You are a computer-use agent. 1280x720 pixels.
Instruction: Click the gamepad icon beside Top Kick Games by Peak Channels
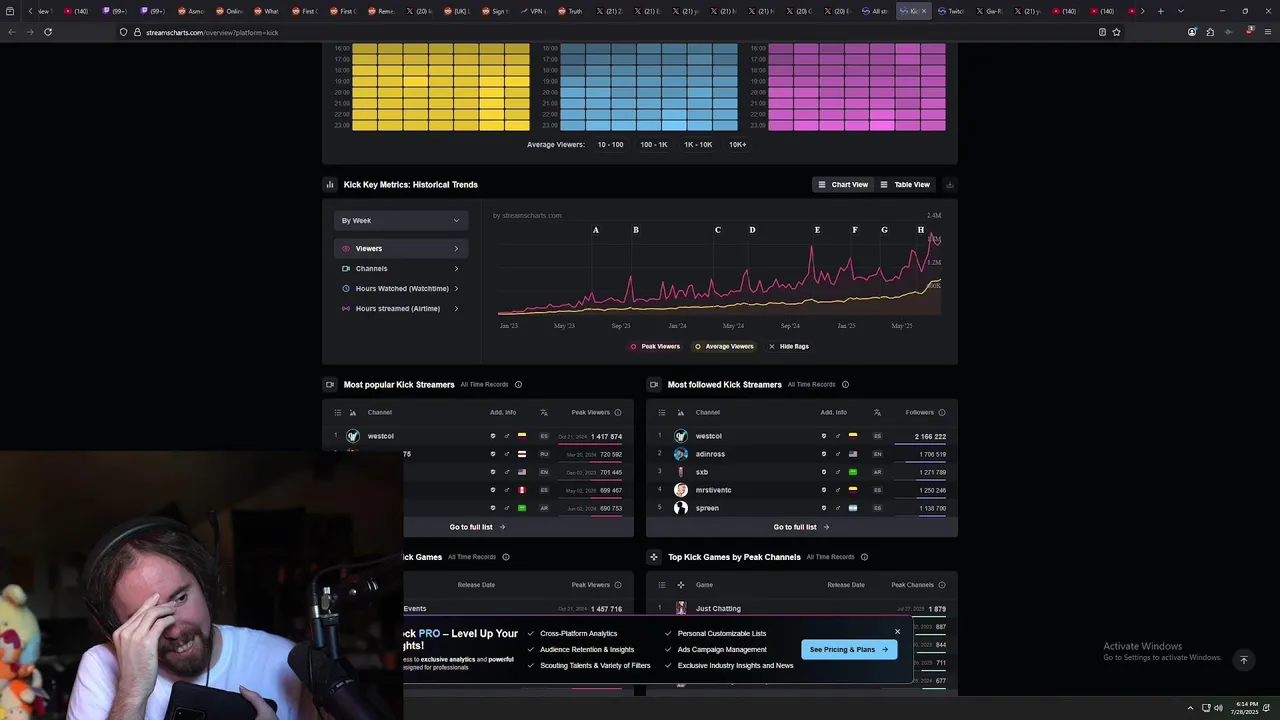pos(654,557)
